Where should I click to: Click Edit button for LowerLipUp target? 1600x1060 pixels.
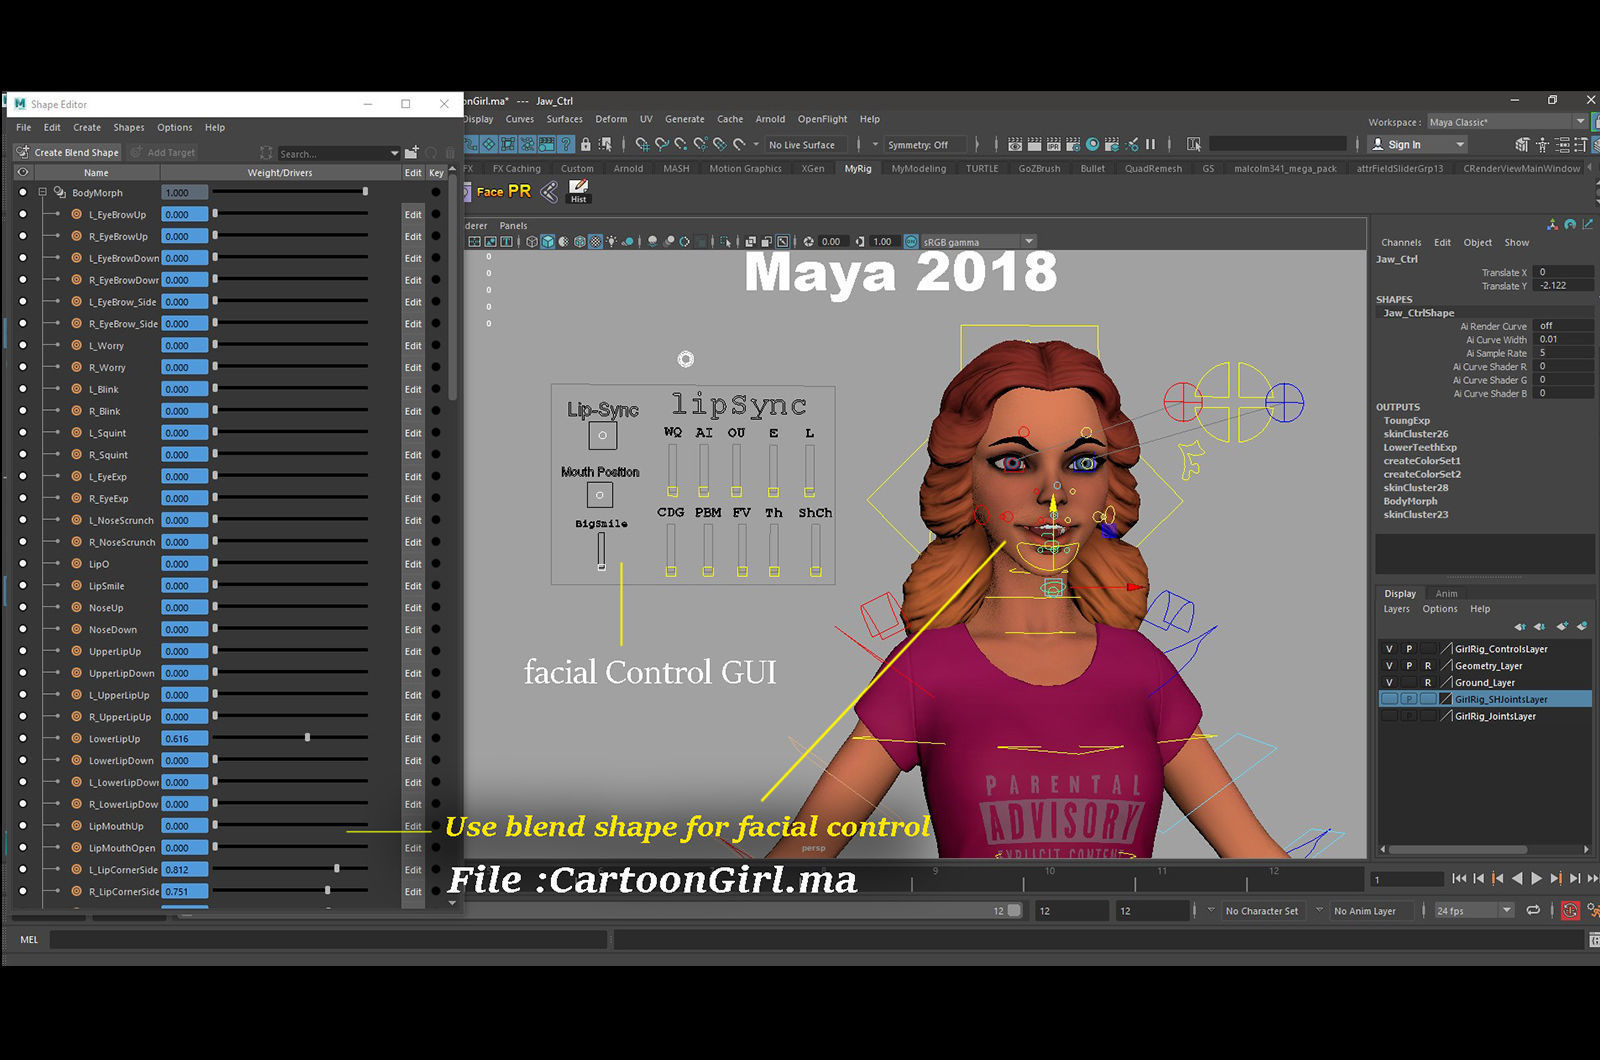coord(413,738)
